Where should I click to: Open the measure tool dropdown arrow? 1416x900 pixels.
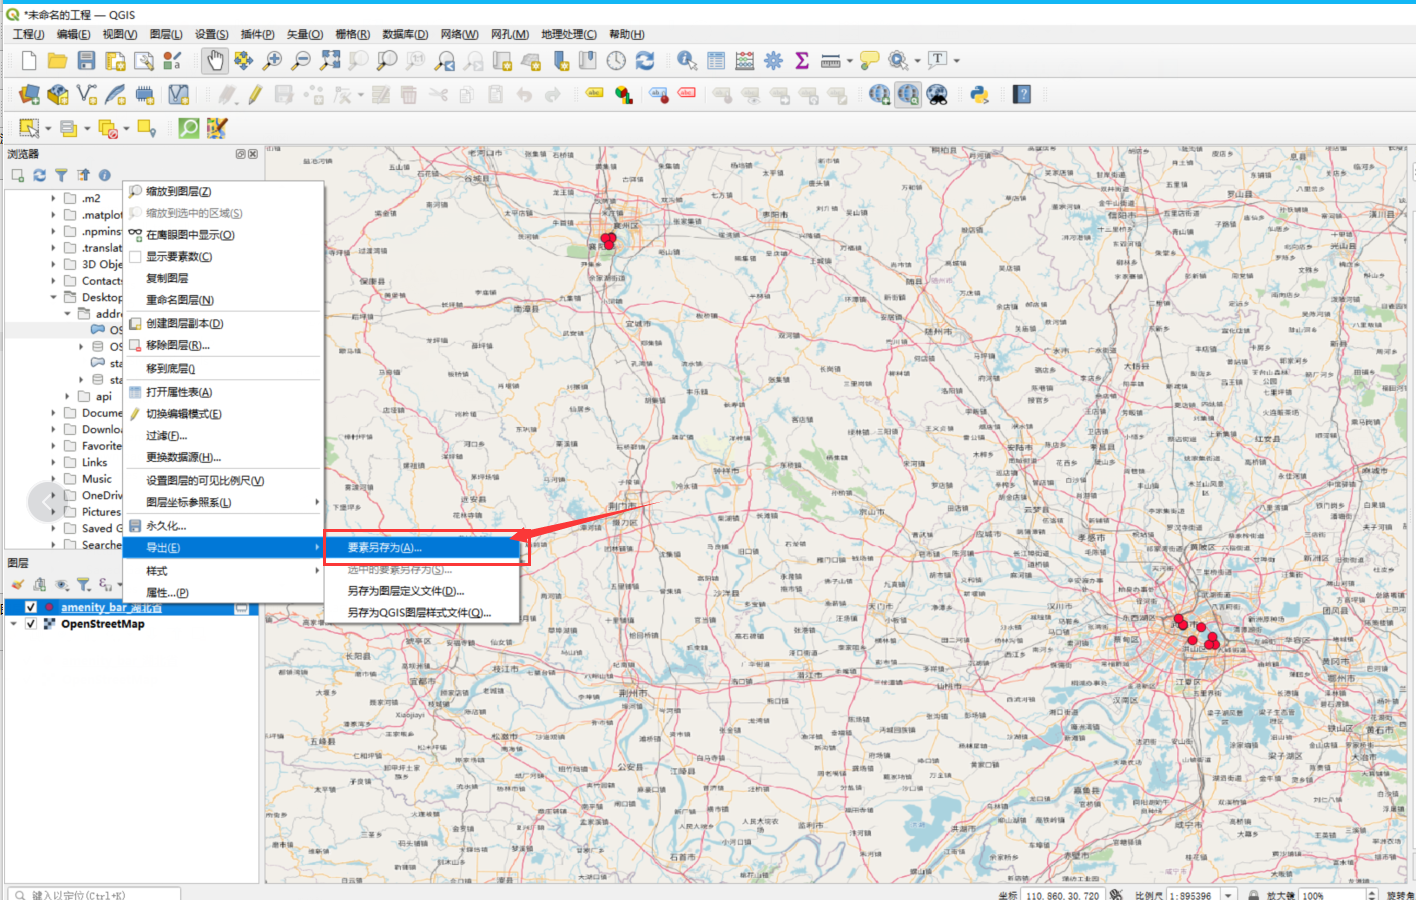(850, 61)
